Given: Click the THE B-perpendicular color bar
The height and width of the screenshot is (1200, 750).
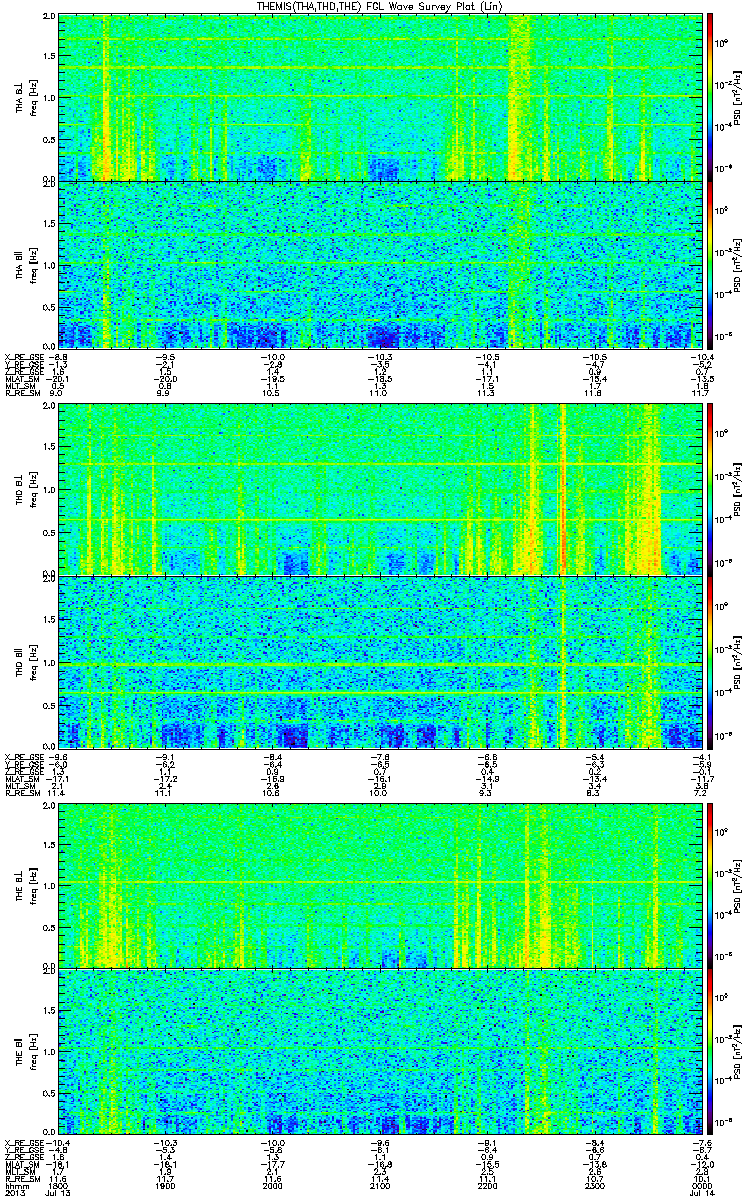Looking at the screenshot, I should coord(711,884).
